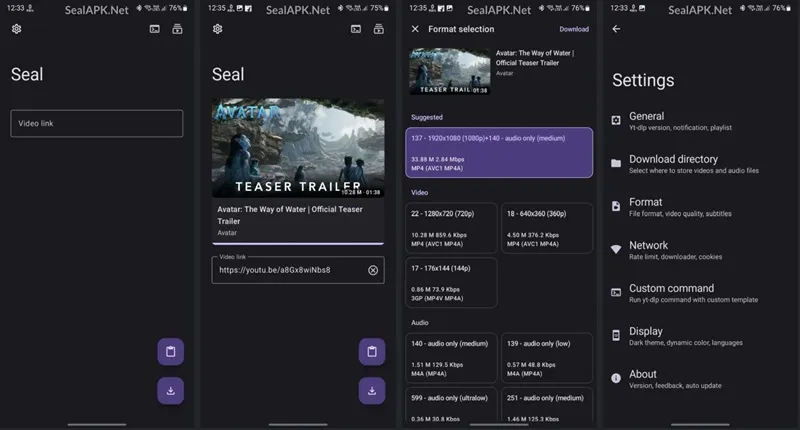Tap the large Avatar Teaser Trailer thumbnail
Screen dimensions: 800x430
pos(298,148)
